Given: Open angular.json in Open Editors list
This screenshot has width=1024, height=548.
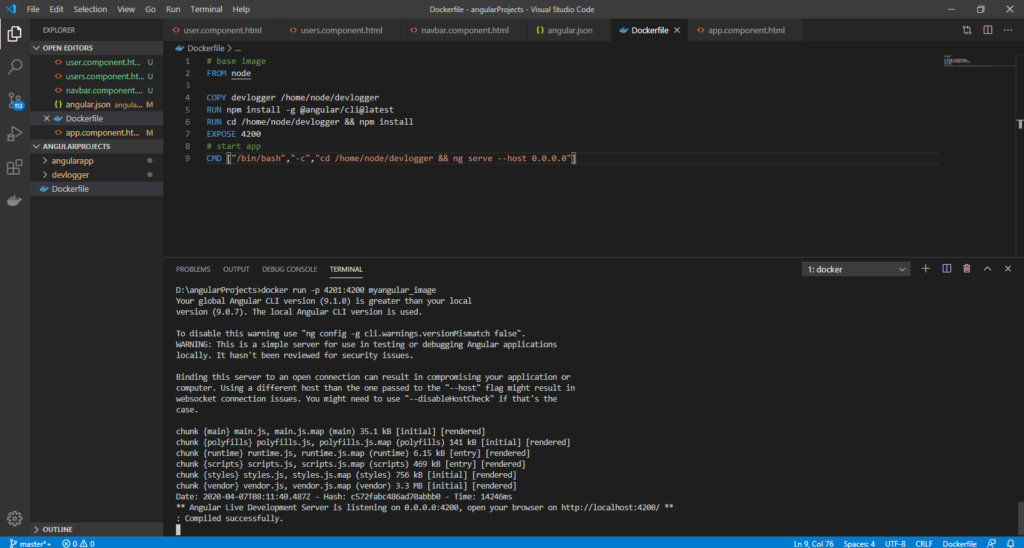Looking at the screenshot, I should coord(97,105).
